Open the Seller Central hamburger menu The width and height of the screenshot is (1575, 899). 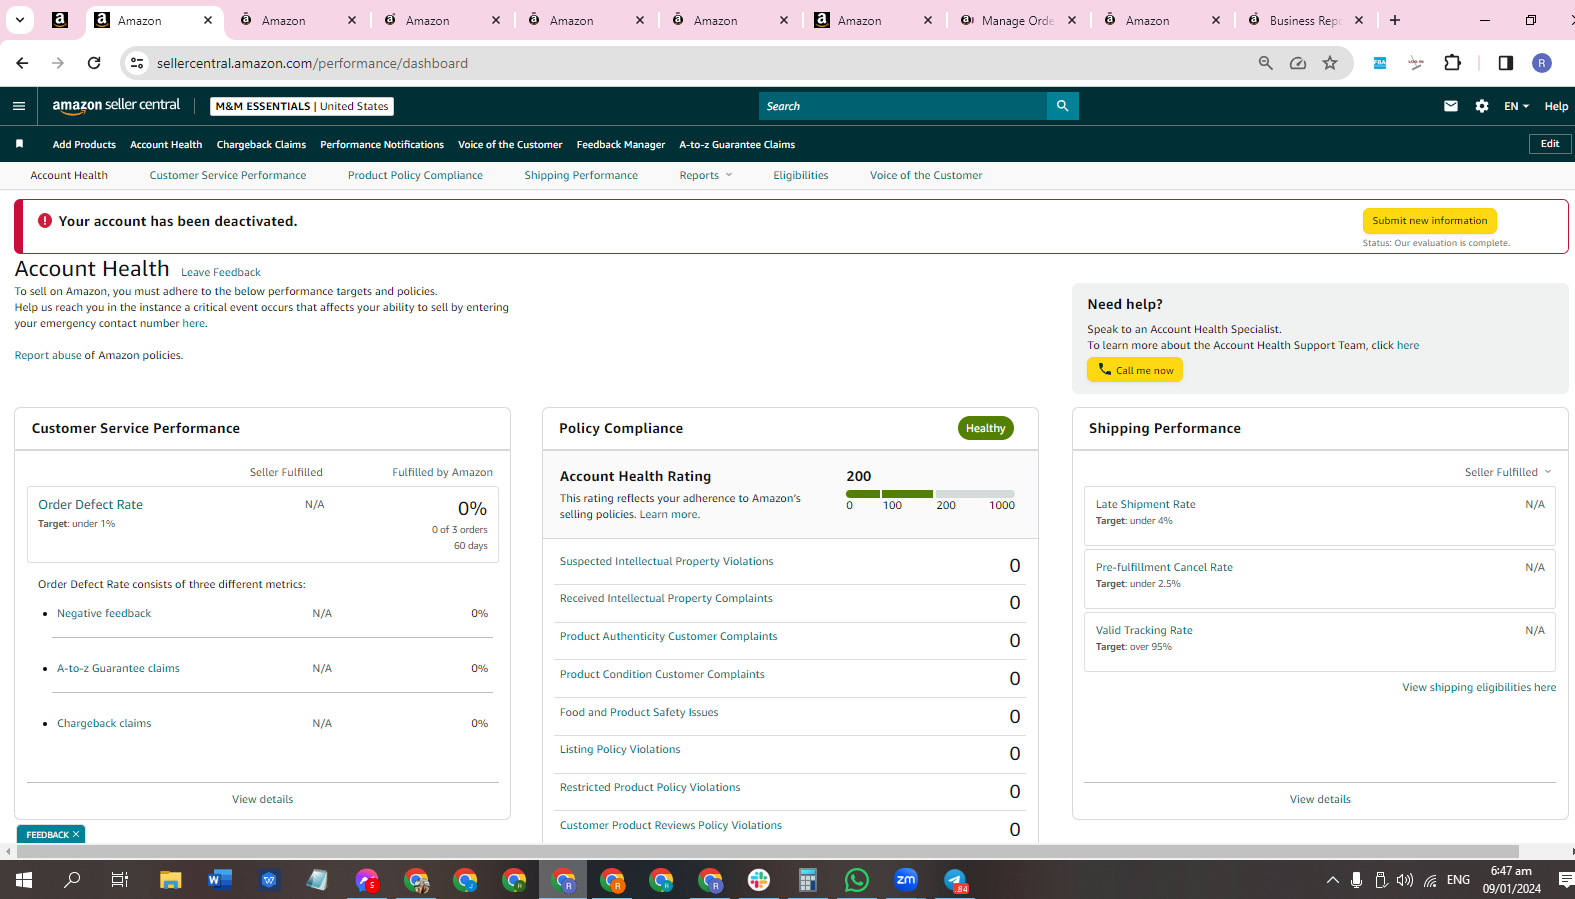[19, 106]
